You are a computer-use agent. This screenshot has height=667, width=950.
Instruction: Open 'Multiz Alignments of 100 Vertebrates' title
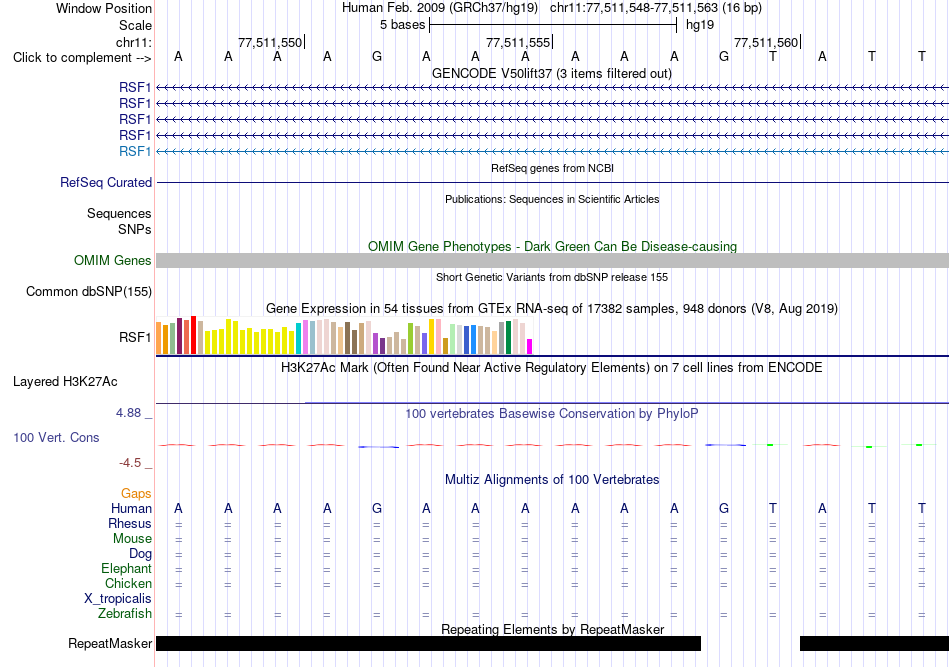pos(552,480)
